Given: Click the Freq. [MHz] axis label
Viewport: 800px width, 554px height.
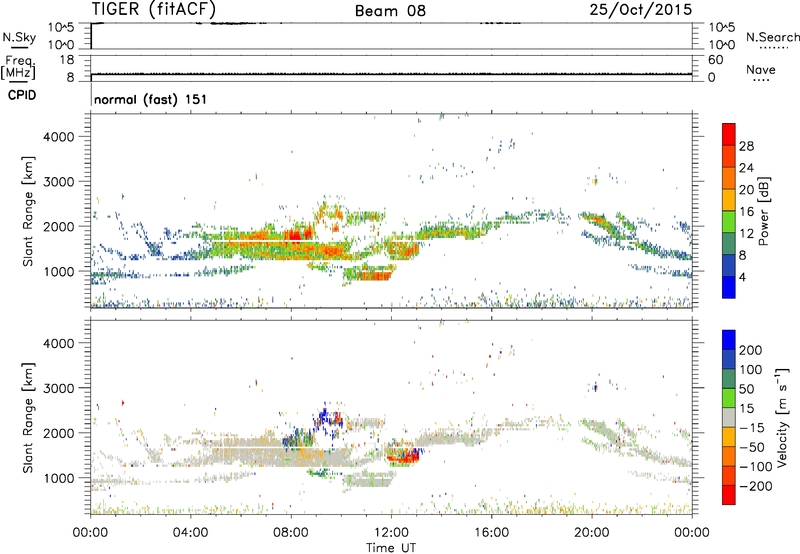Looking at the screenshot, I should [x=18, y=68].
